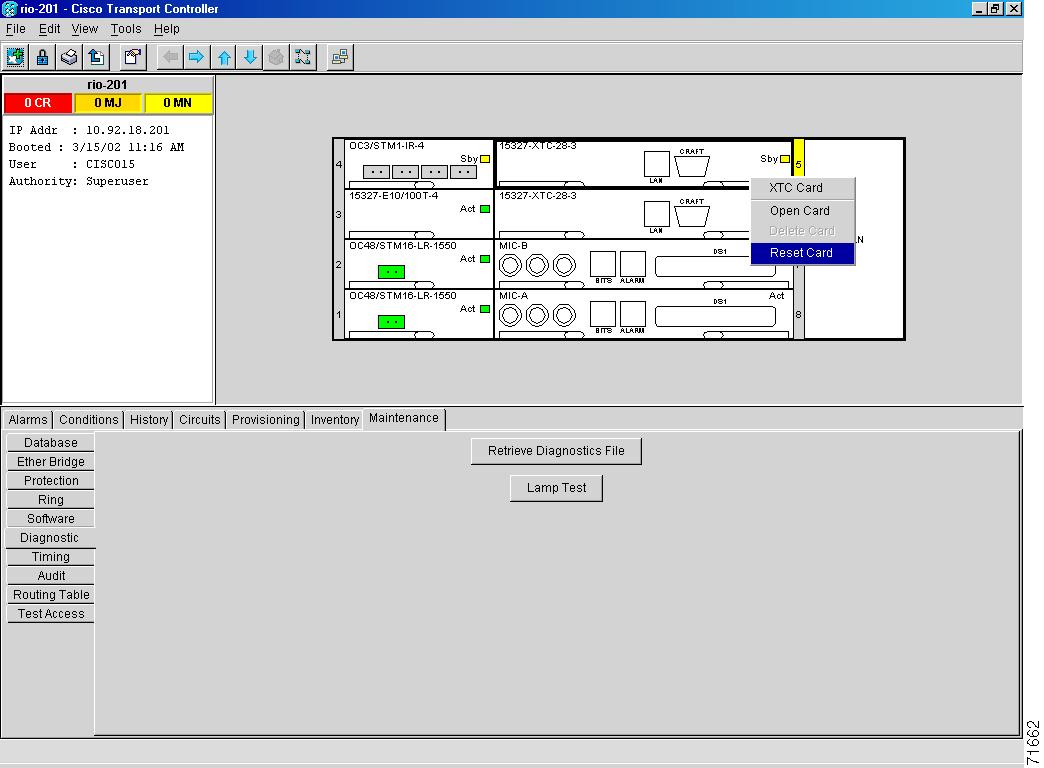Click the LAN port on slot 5 XTC card
The height and width of the screenshot is (768, 1044).
pyautogui.click(x=656, y=164)
